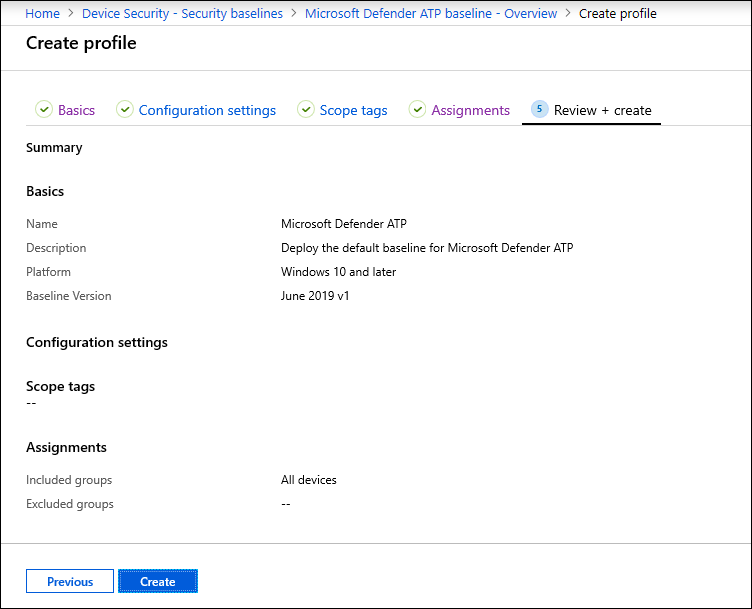Click the Create button
The height and width of the screenshot is (609, 752).
click(x=157, y=581)
